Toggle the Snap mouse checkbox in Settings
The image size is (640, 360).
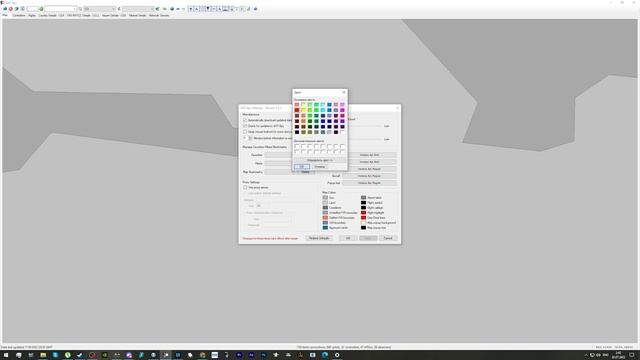(245, 132)
